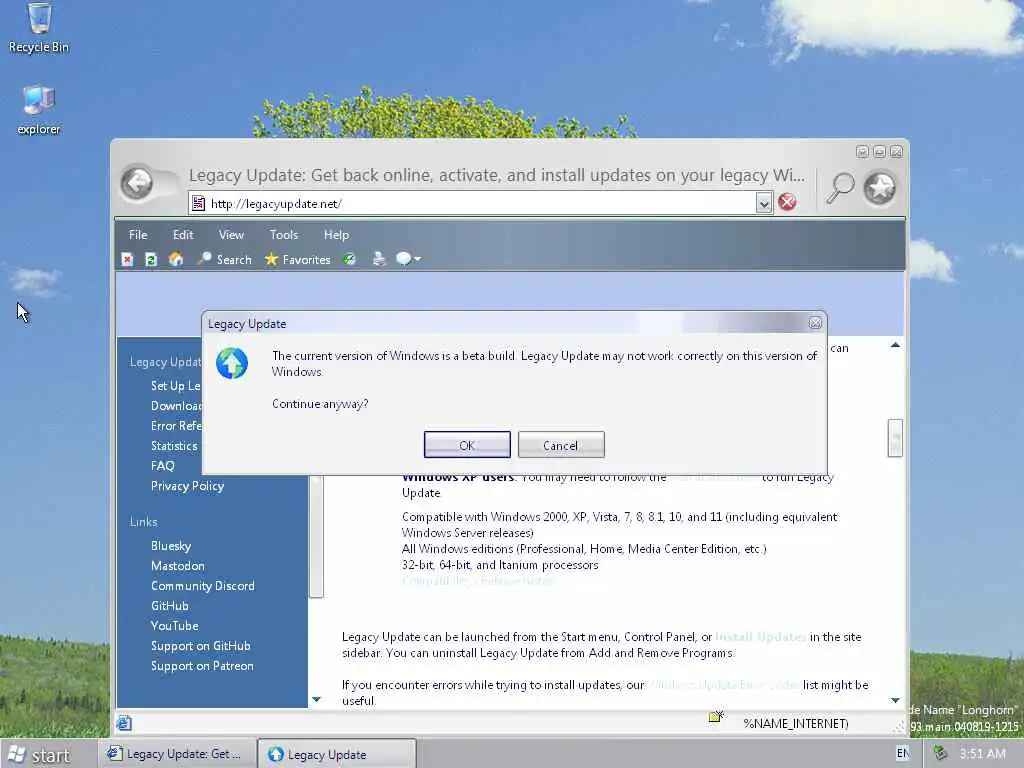
Task: Open the File menu
Action: pyautogui.click(x=138, y=235)
